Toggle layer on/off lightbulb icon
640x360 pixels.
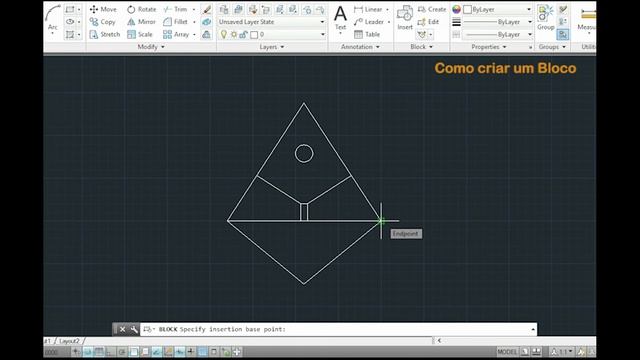tap(224, 35)
